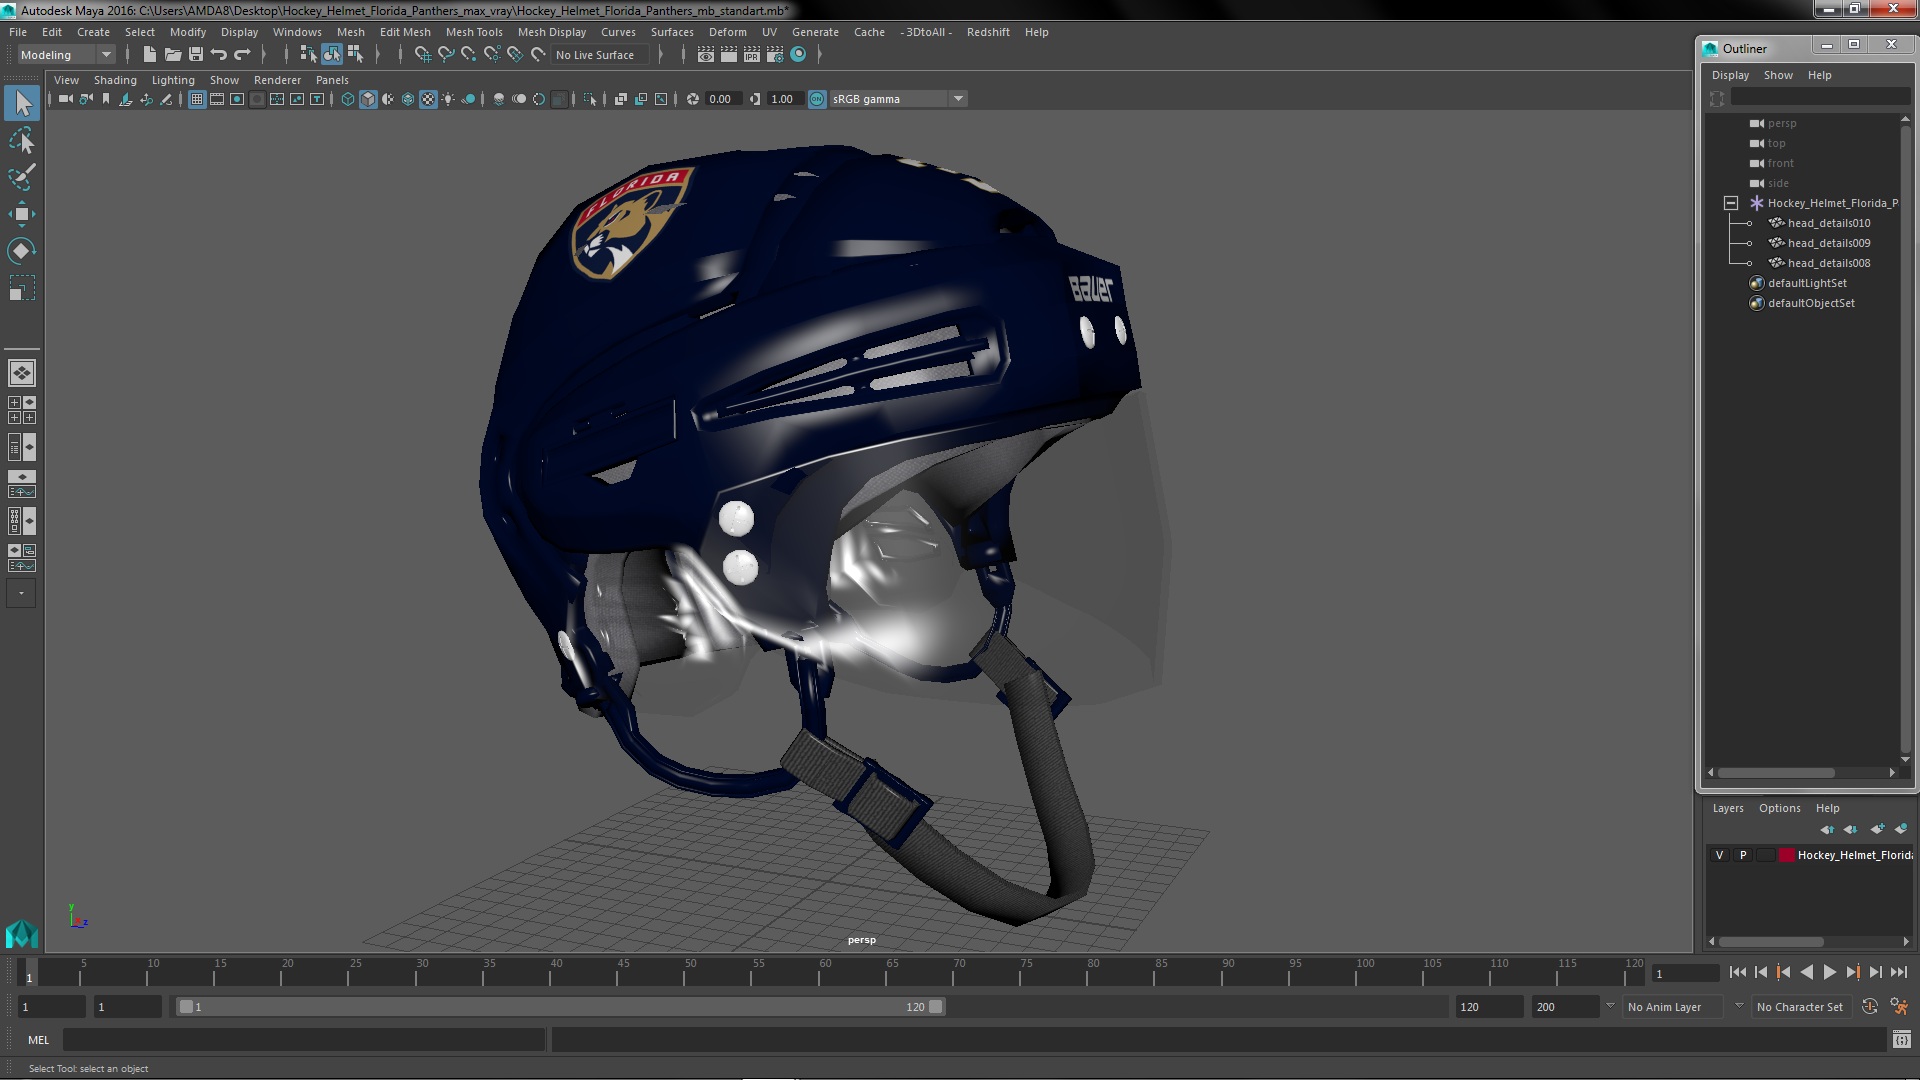Open the Mesh Tools menu

[474, 32]
